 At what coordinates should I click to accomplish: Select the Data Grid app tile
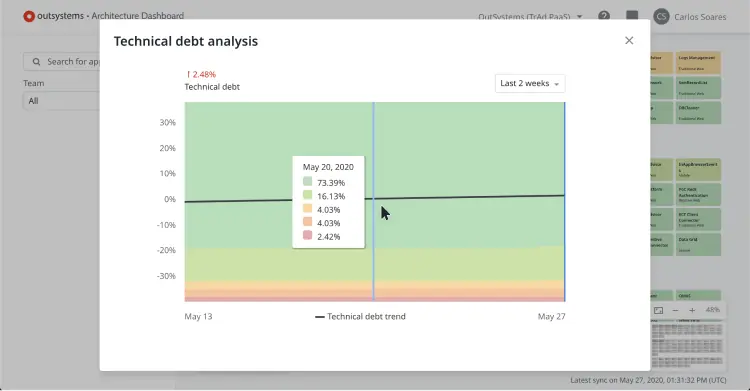[698, 244]
